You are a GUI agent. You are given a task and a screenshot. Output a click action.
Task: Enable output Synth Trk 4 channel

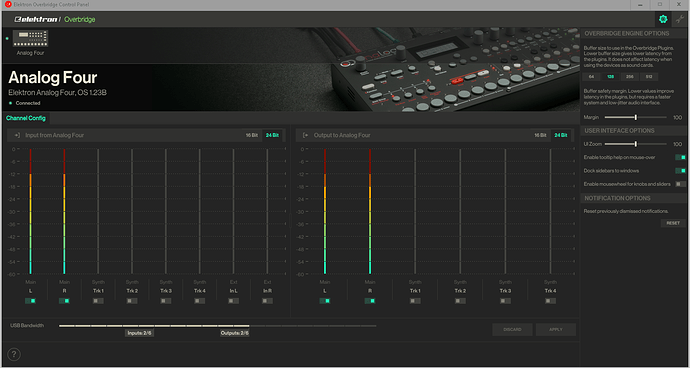pos(550,301)
